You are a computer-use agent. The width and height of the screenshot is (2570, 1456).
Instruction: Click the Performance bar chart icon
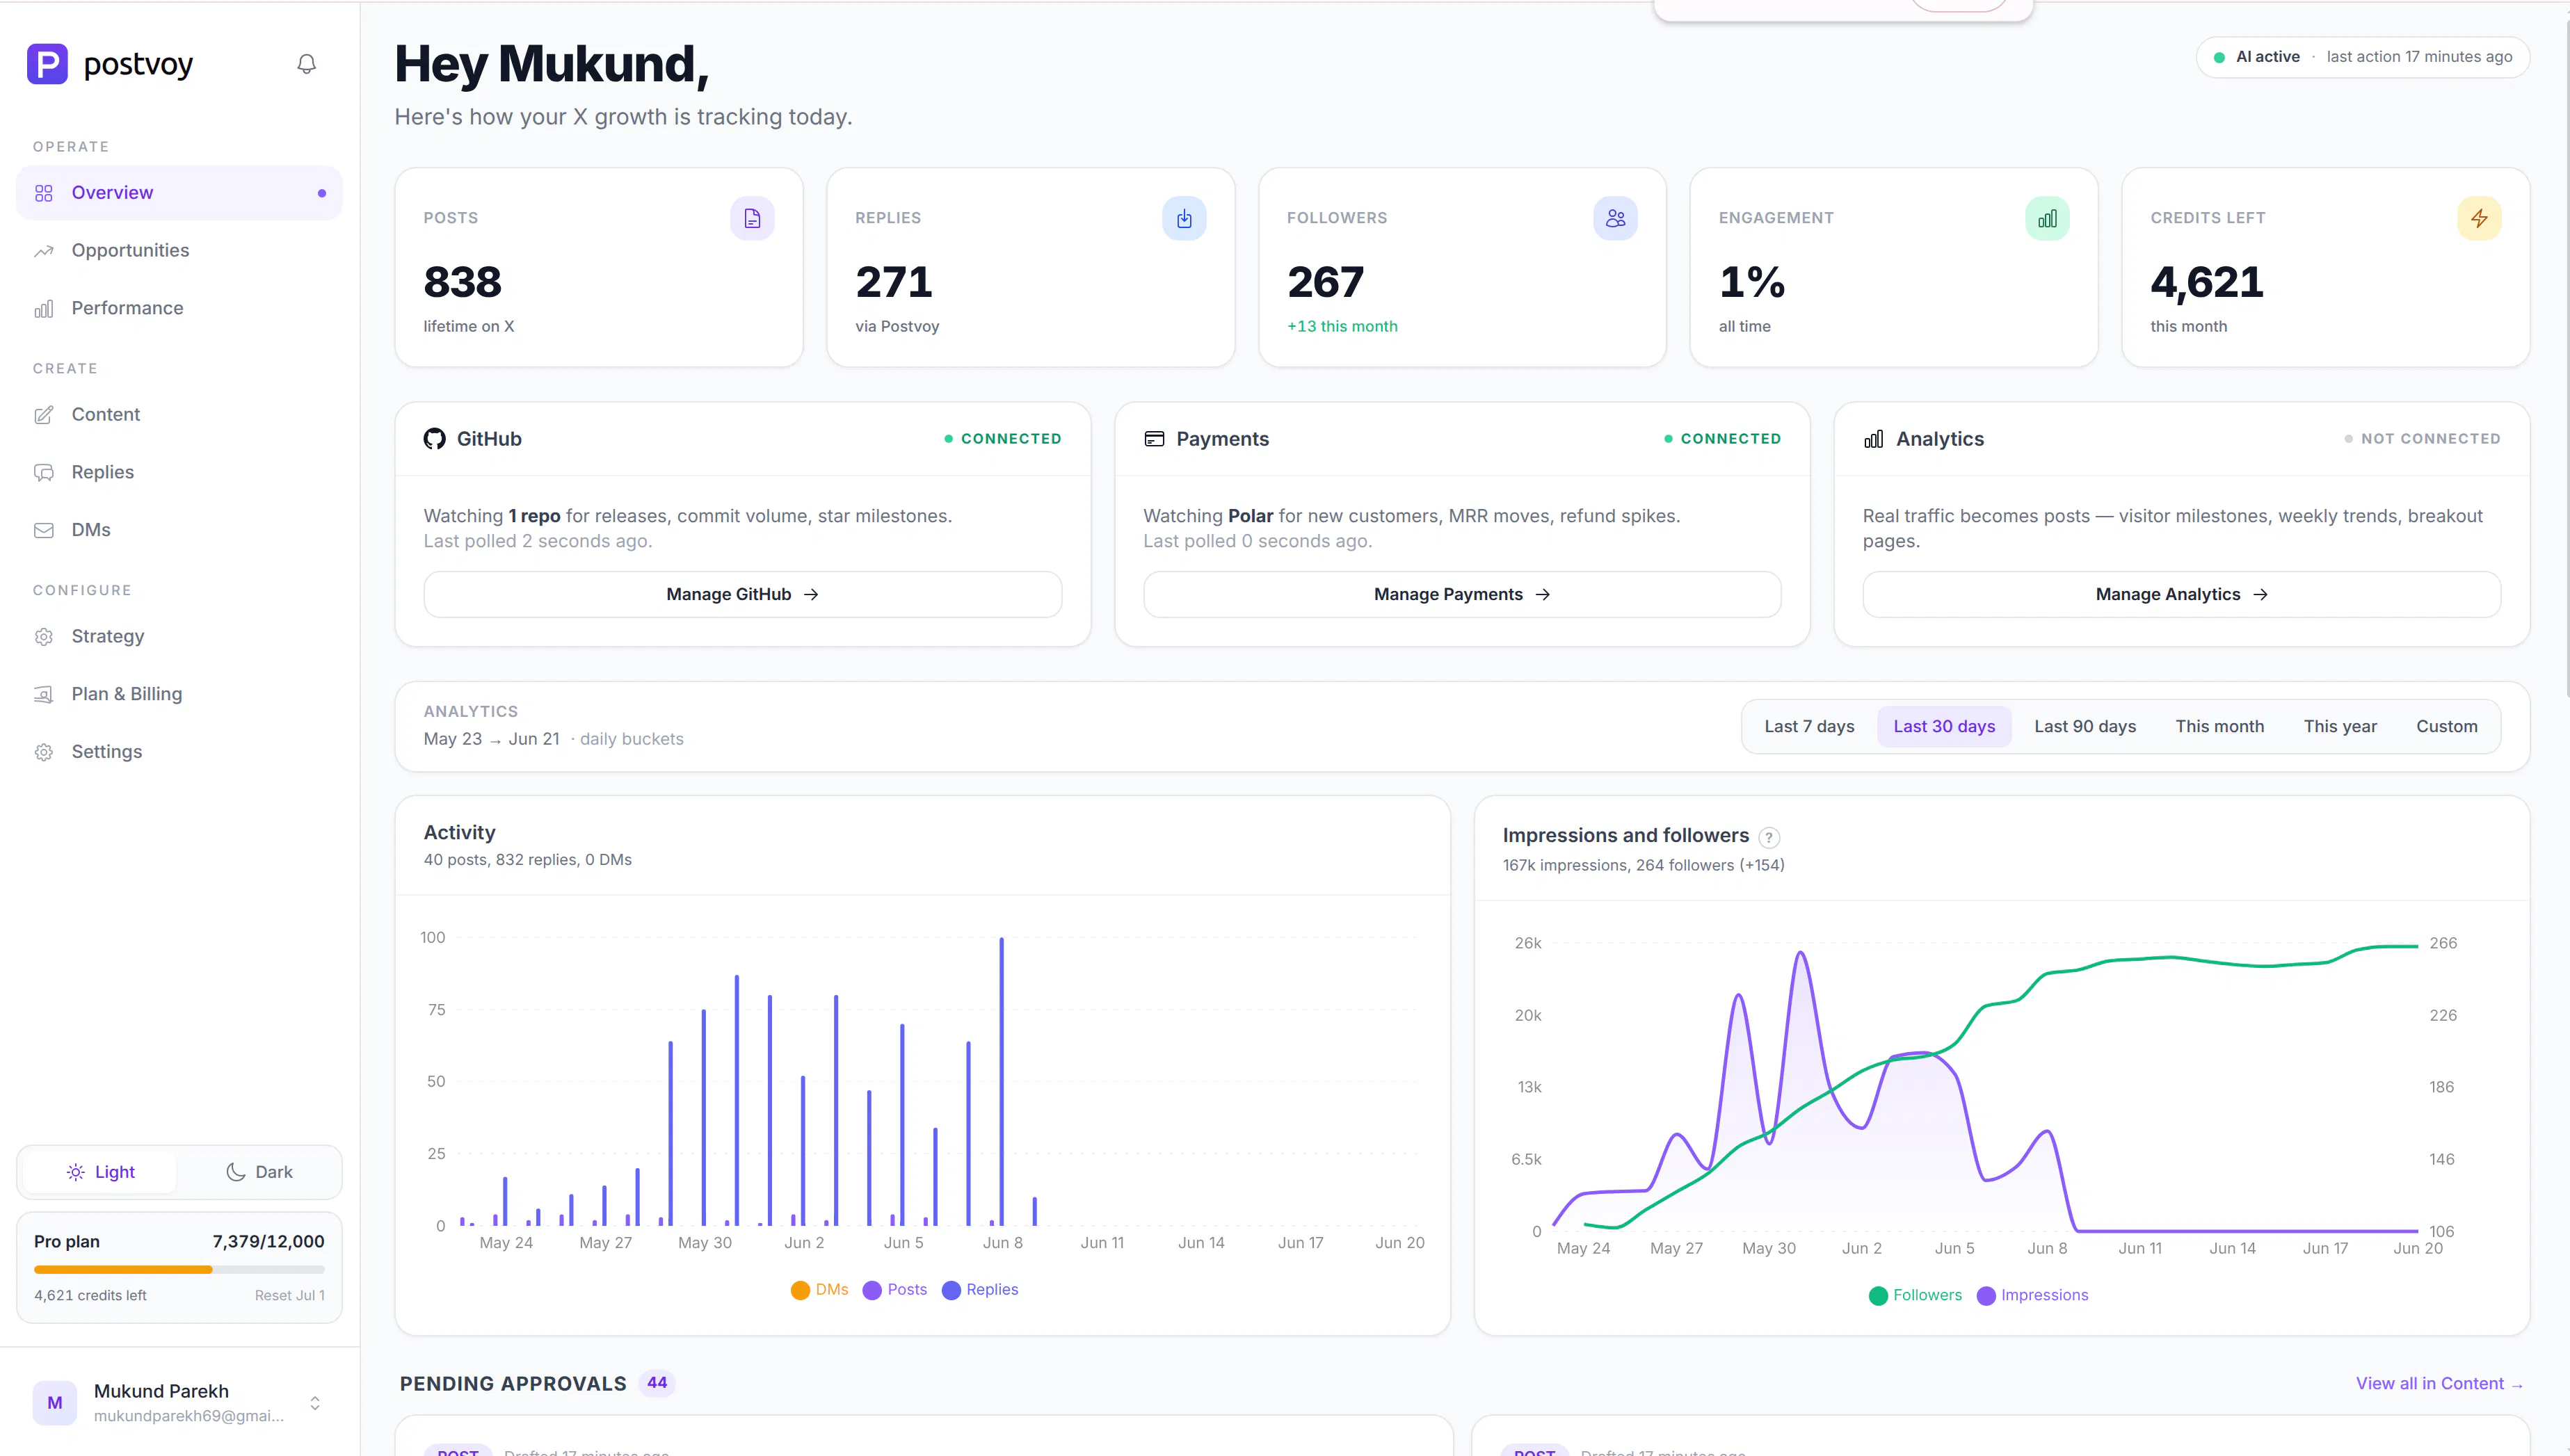(44, 309)
